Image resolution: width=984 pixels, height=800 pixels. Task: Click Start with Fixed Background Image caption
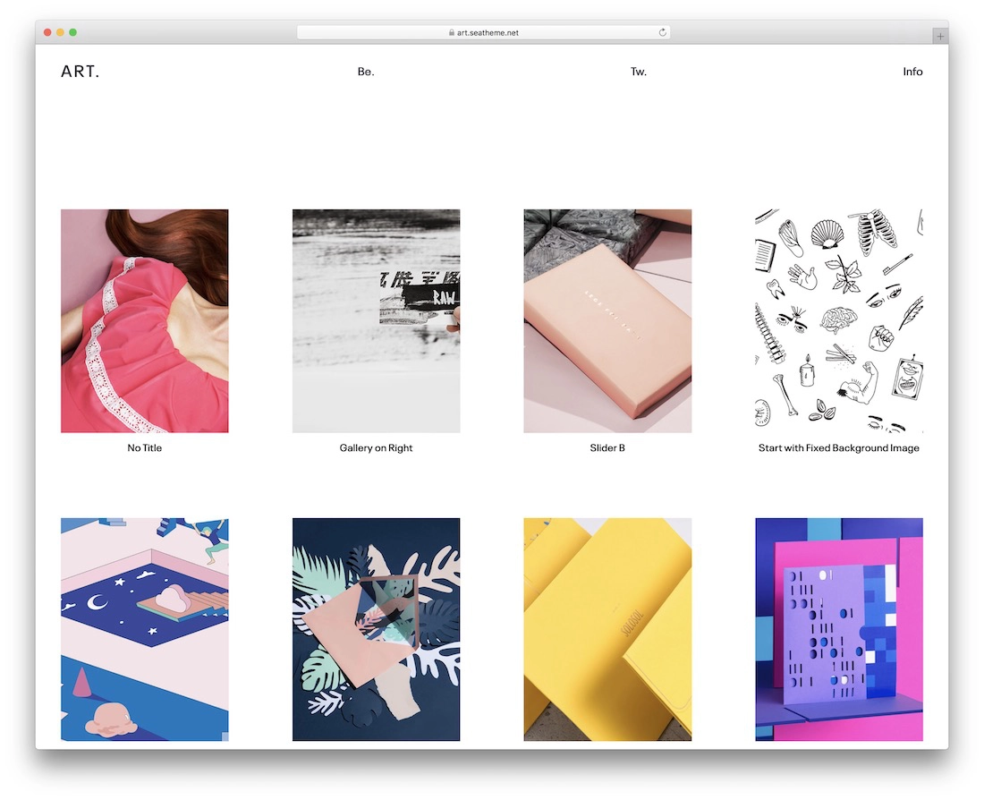tap(839, 448)
